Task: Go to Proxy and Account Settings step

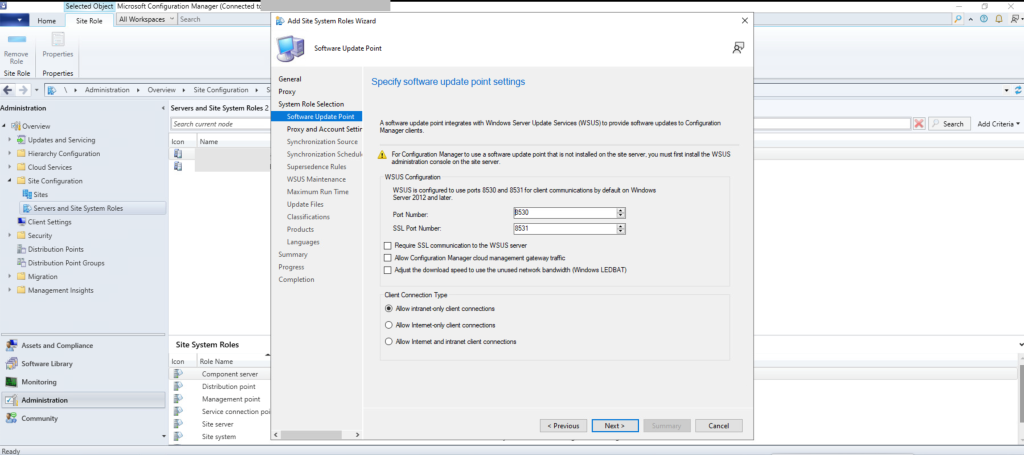Action: (x=323, y=129)
